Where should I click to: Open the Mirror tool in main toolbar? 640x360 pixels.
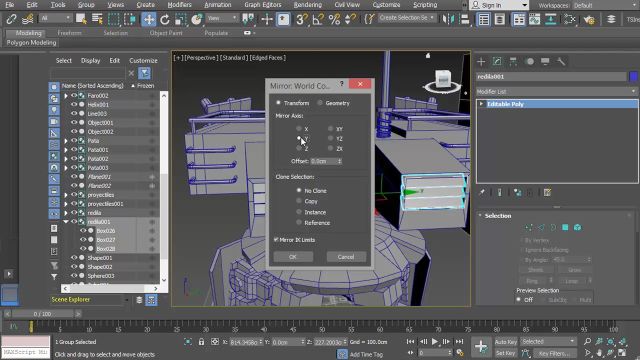tap(448, 19)
